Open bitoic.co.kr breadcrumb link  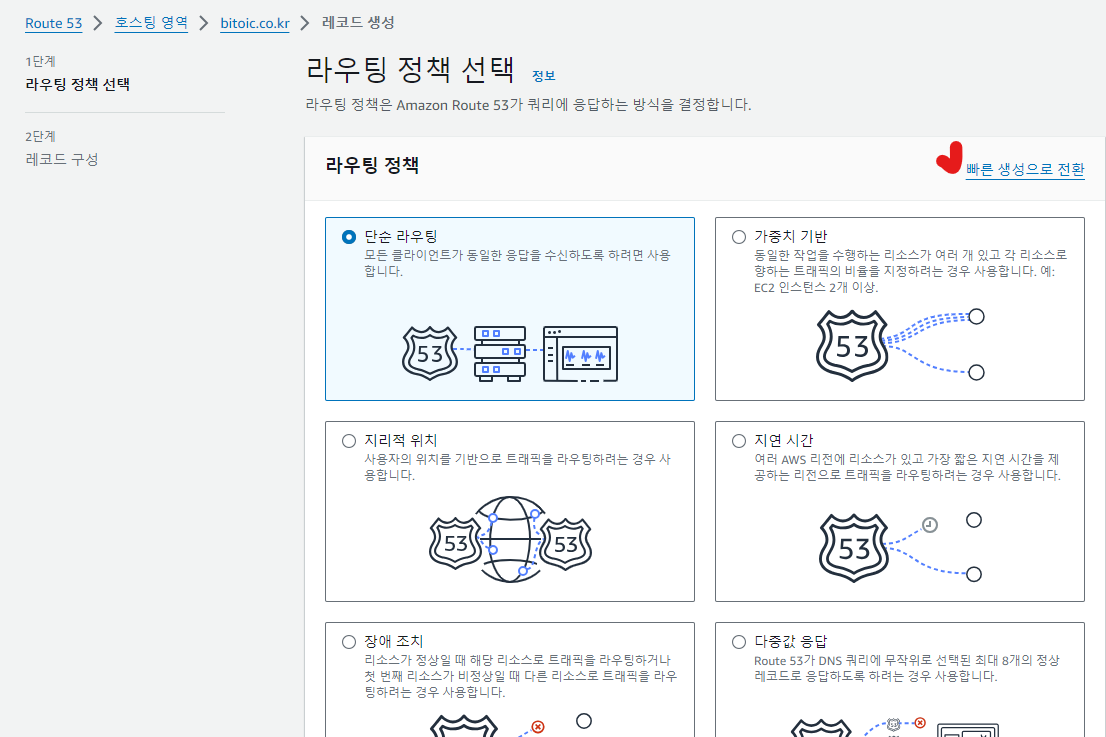(255, 23)
